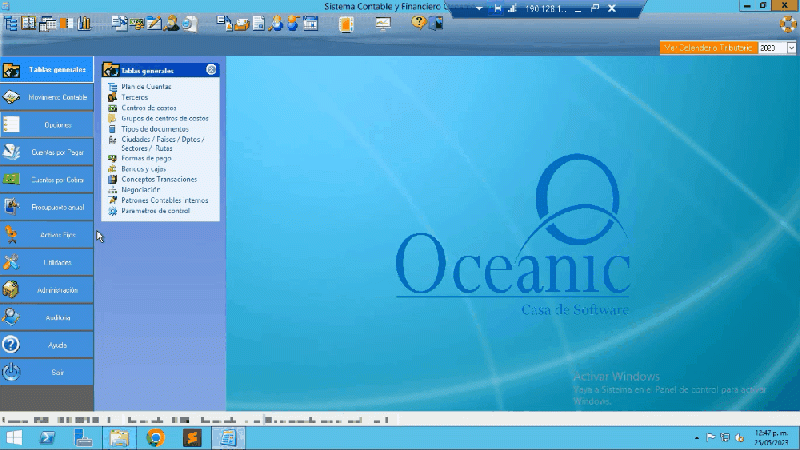Click the question mark help toolbar icon
800x450 pixels.
[x=419, y=23]
